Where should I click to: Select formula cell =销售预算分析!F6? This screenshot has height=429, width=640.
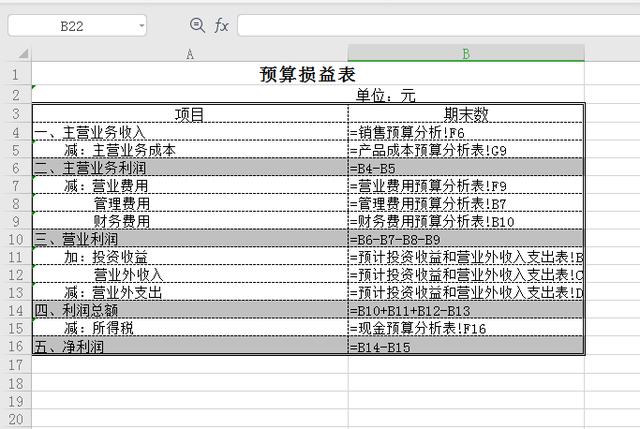[466, 132]
